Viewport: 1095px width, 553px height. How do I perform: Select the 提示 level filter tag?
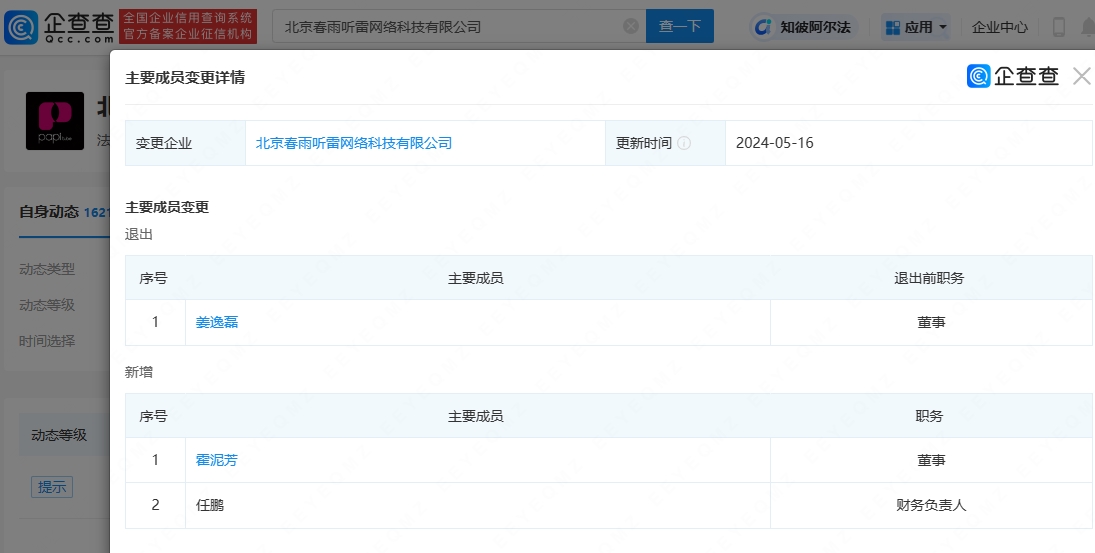tap(51, 487)
